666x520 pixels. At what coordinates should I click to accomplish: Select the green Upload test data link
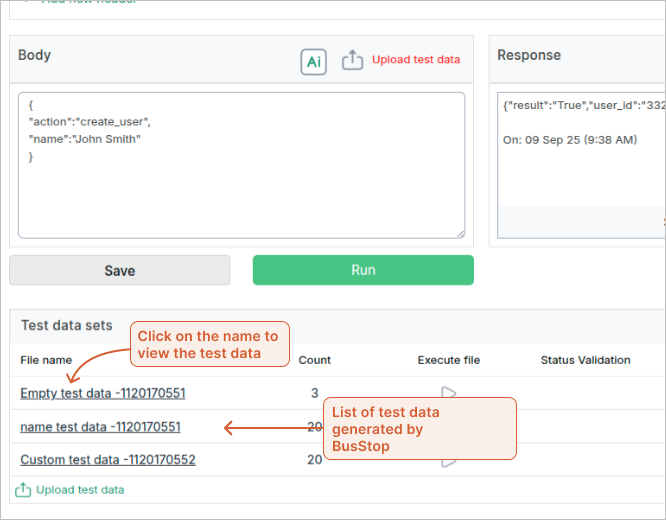tap(80, 490)
